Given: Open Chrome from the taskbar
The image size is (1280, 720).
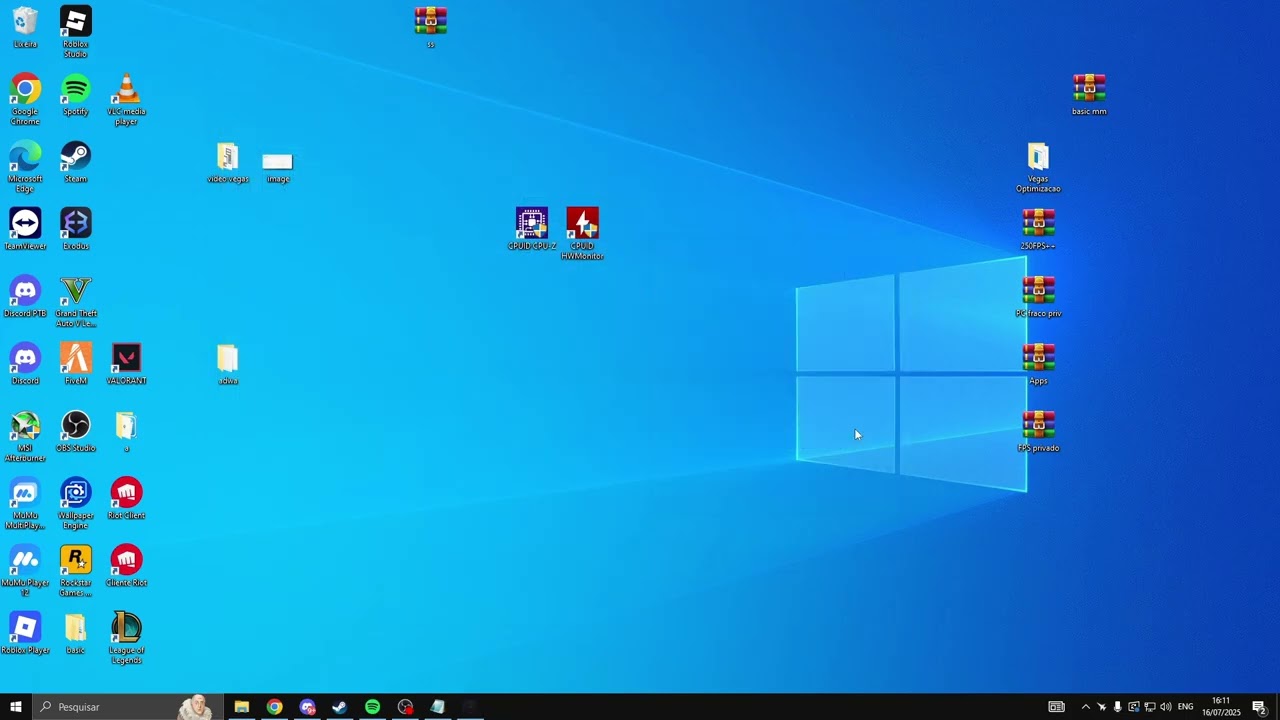Looking at the screenshot, I should [275, 707].
